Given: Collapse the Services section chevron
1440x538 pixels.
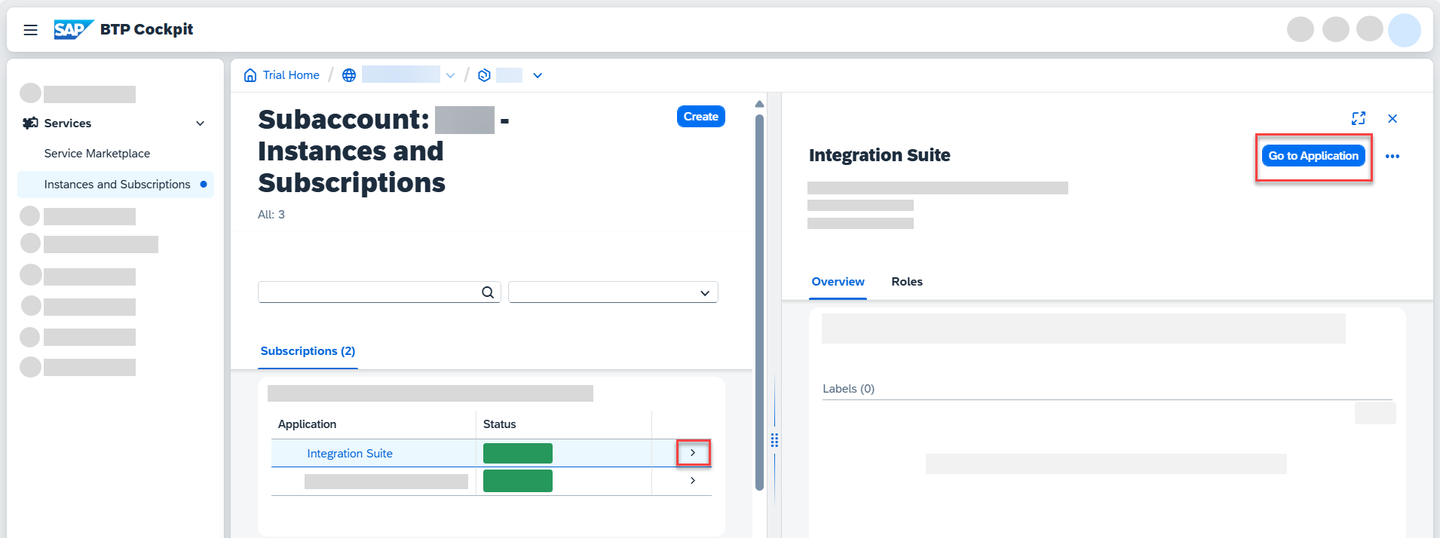Looking at the screenshot, I should coord(200,123).
